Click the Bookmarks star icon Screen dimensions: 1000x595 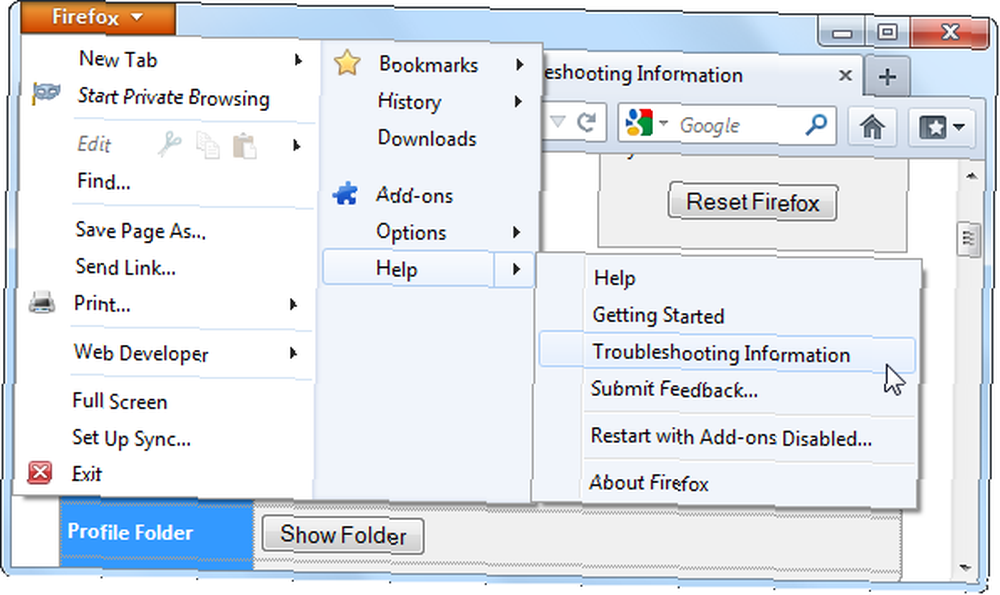pos(348,63)
